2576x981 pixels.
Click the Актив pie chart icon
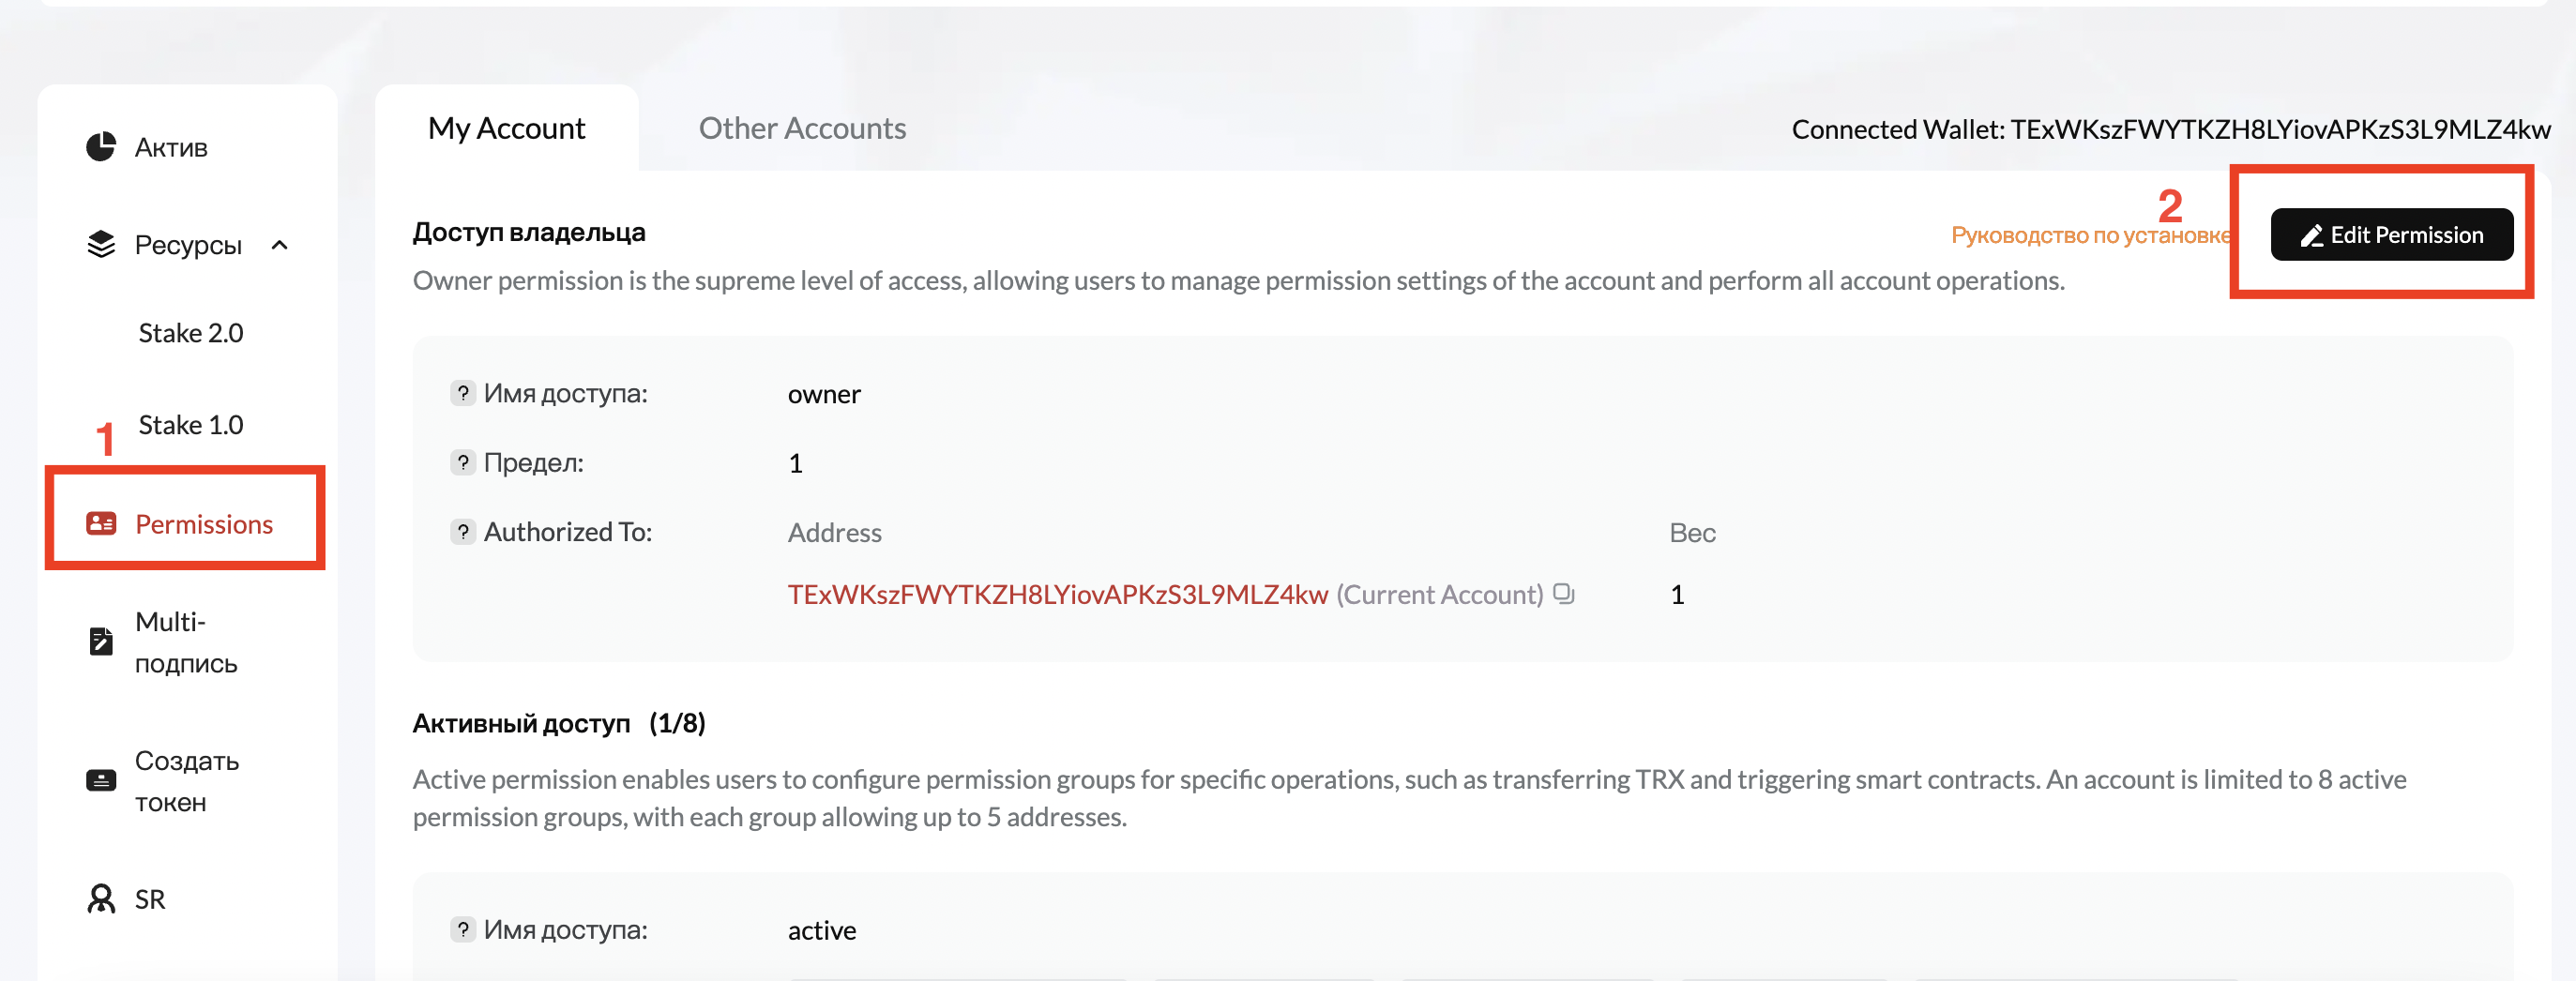(x=101, y=147)
